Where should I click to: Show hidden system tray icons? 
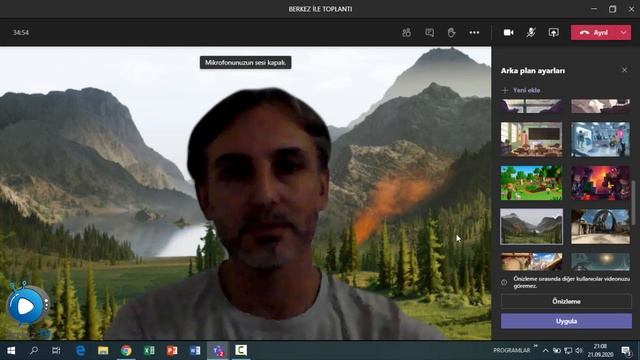[545, 351]
